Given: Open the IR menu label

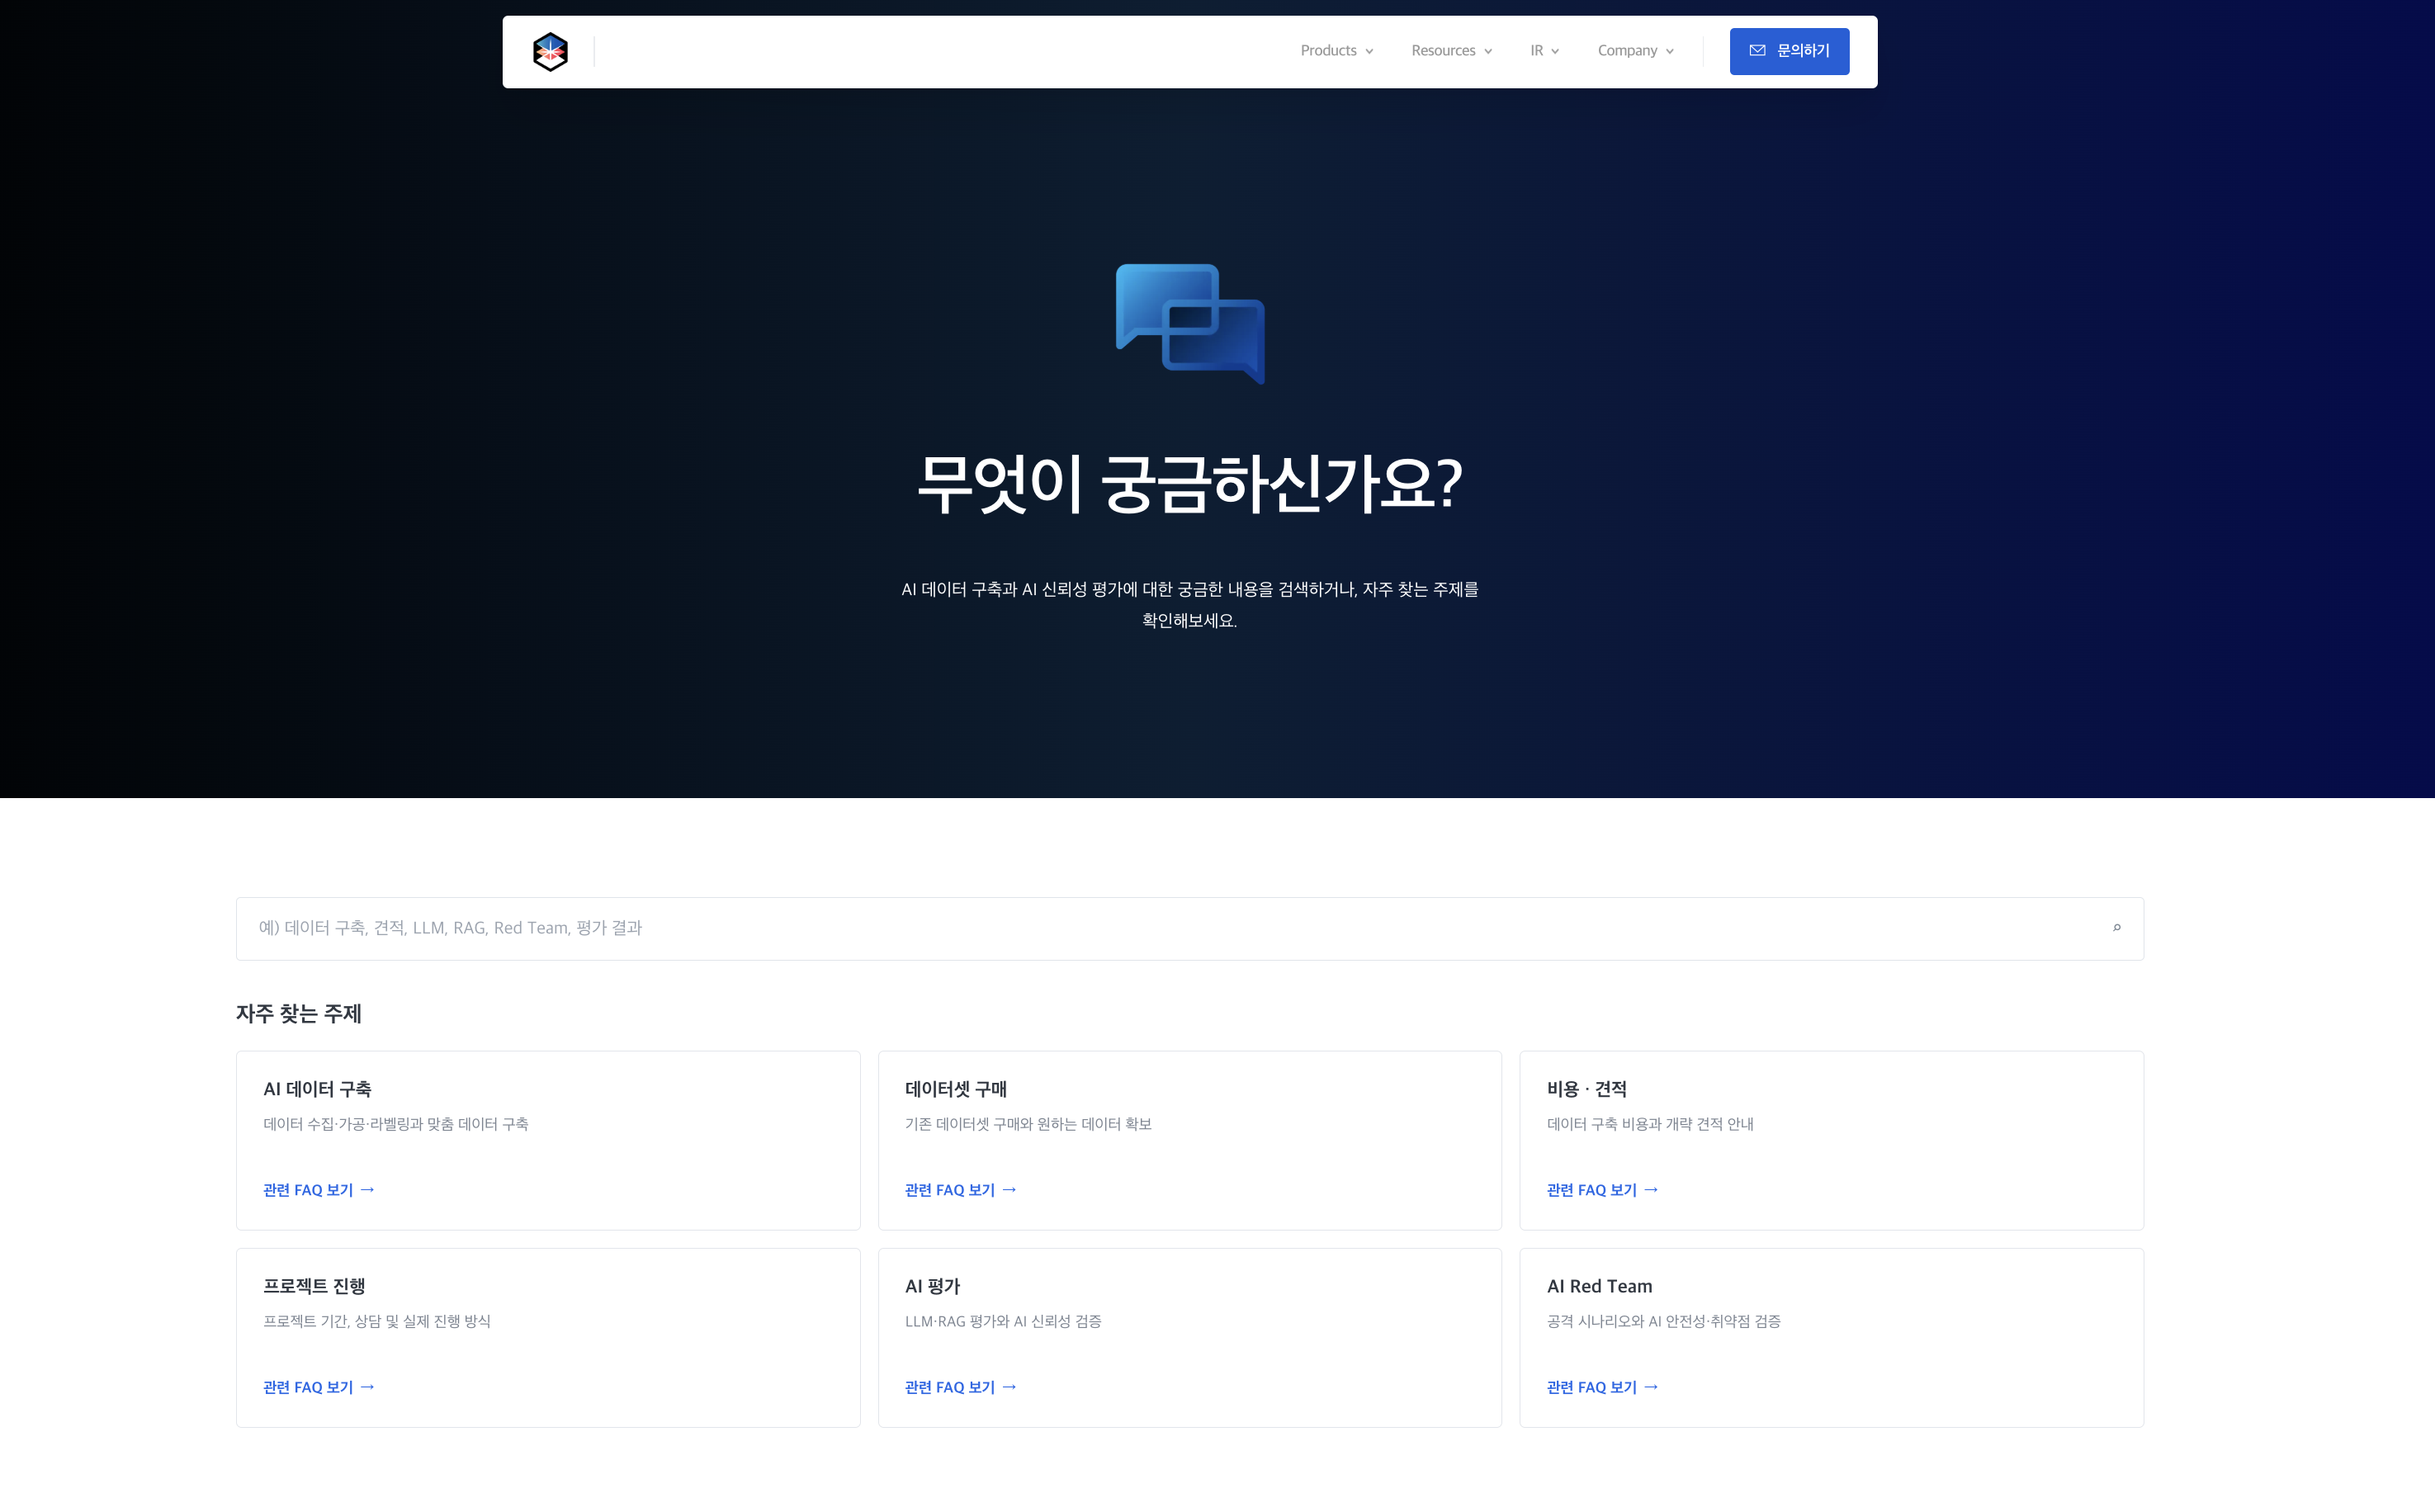Looking at the screenshot, I should 1536,51.
